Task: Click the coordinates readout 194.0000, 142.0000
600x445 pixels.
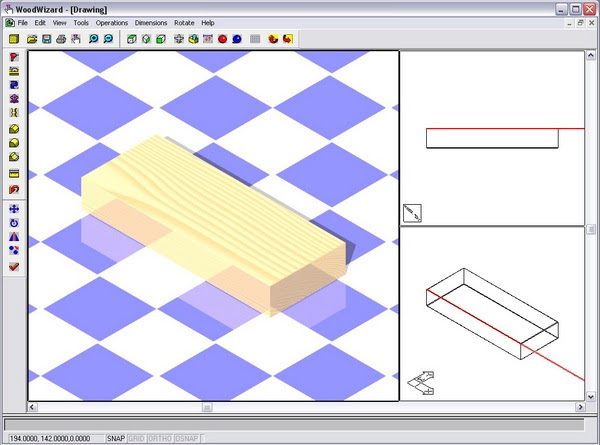Action: point(50,438)
